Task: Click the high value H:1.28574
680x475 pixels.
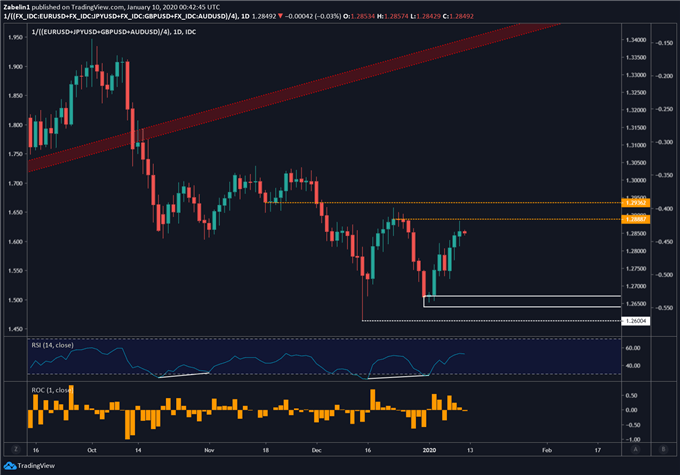Action: pyautogui.click(x=392, y=16)
